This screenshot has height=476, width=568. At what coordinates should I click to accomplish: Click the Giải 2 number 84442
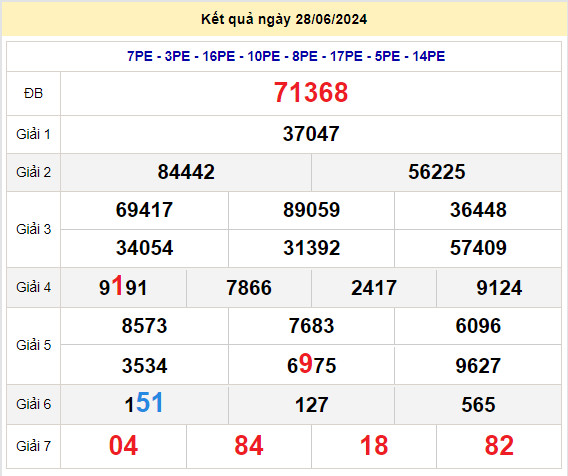coord(186,172)
